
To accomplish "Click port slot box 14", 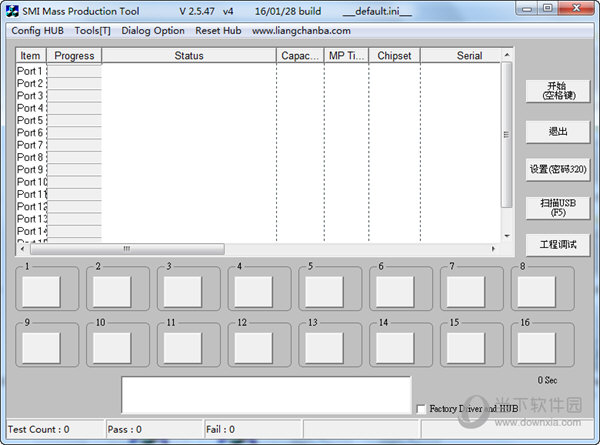I will pos(395,347).
